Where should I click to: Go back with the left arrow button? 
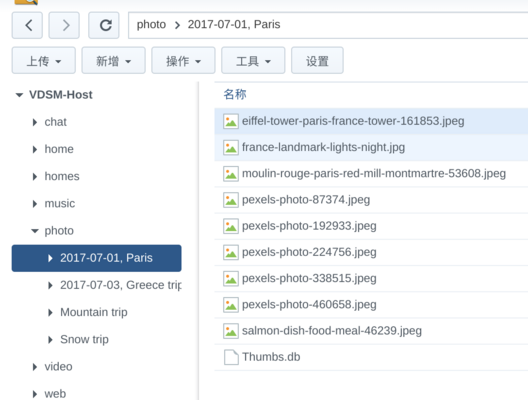(x=27, y=25)
